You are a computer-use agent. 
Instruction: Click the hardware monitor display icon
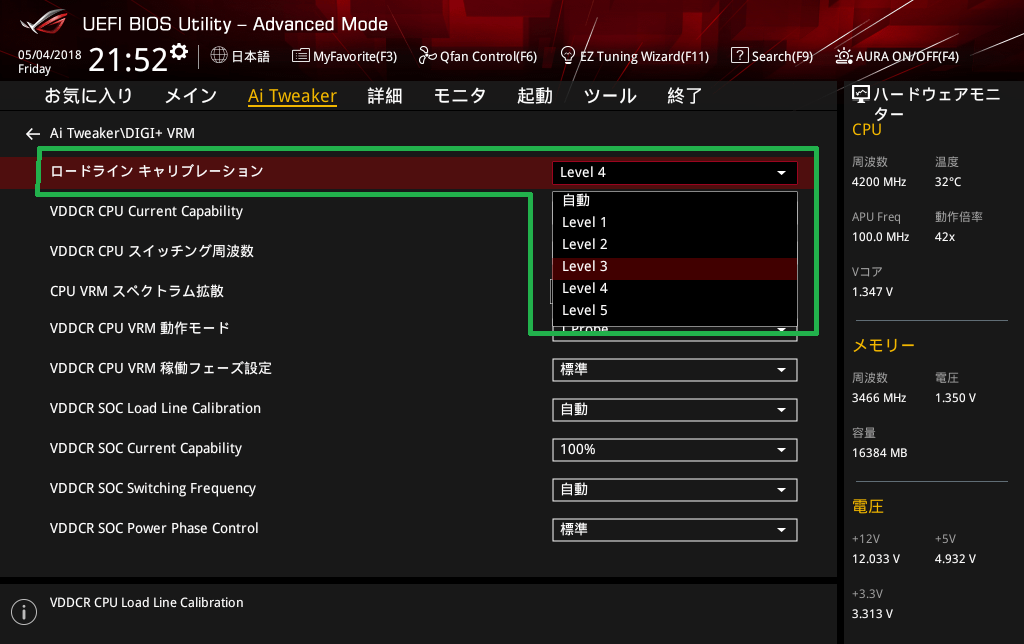coord(861,95)
